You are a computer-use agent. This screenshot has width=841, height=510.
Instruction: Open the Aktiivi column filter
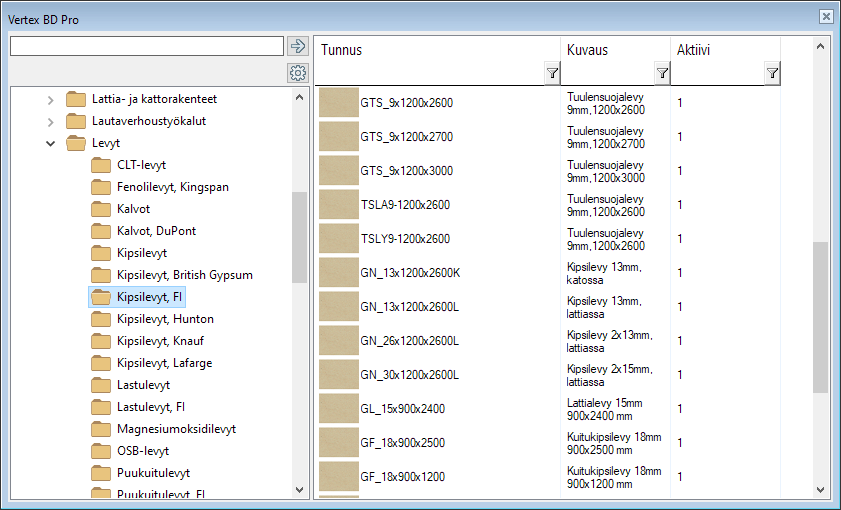(771, 73)
